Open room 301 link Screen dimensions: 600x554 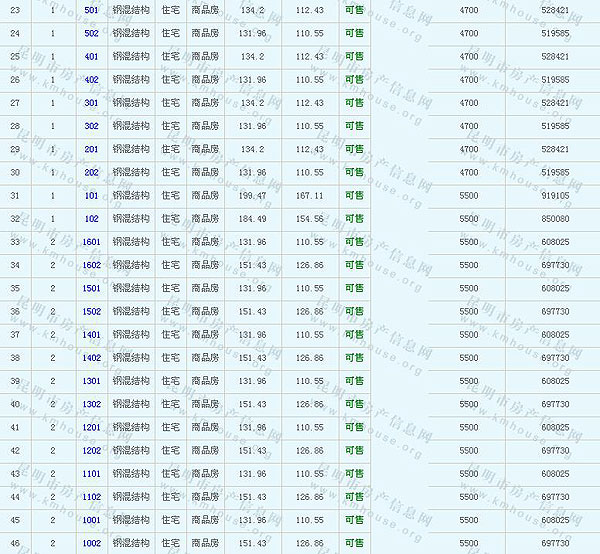pyautogui.click(x=91, y=103)
